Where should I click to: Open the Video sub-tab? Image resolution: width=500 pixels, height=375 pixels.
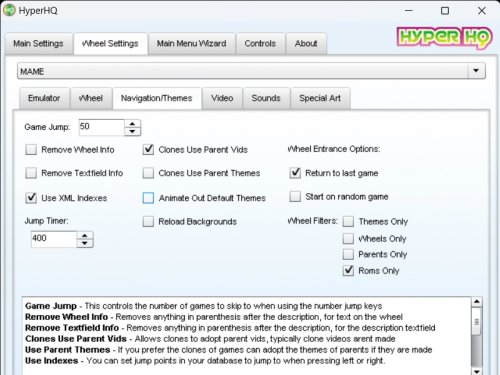[222, 98]
